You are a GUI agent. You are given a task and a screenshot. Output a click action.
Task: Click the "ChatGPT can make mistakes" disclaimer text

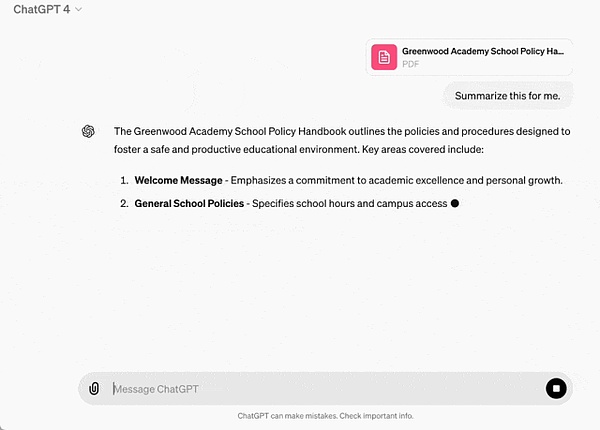click(x=325, y=415)
